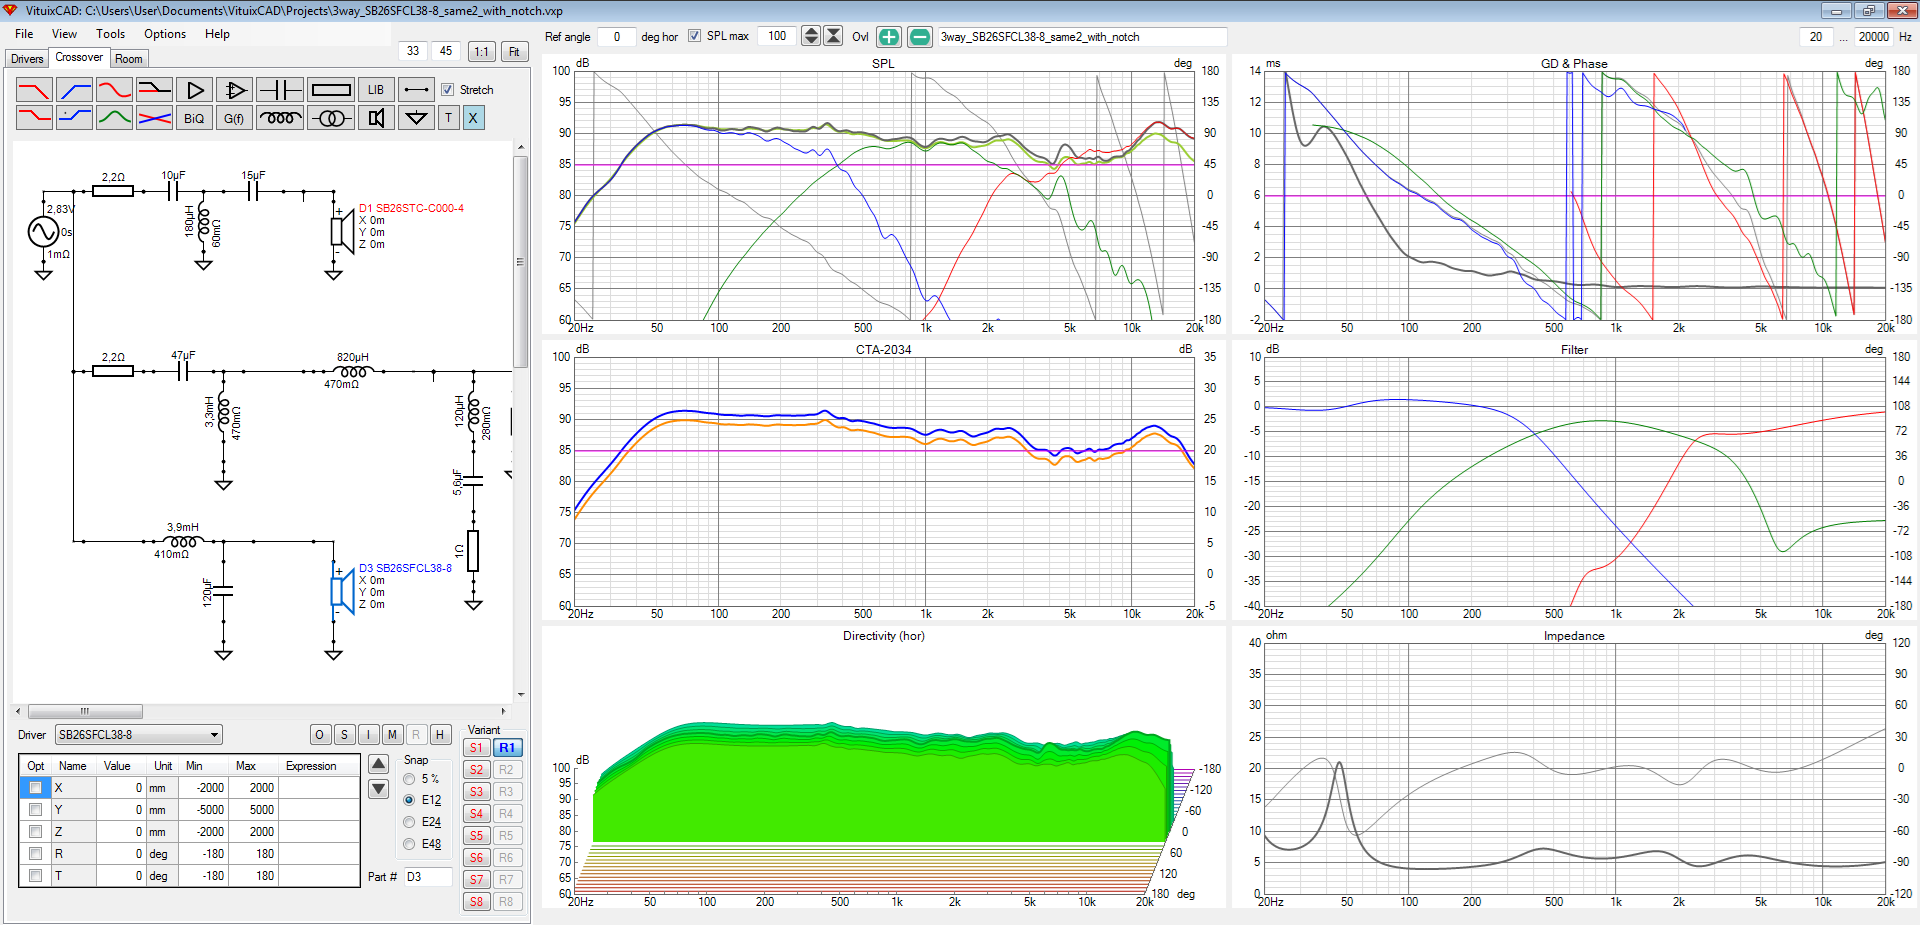1920x925 pixels.
Task: Add a BiQ biquad filter block
Action: coord(194,118)
